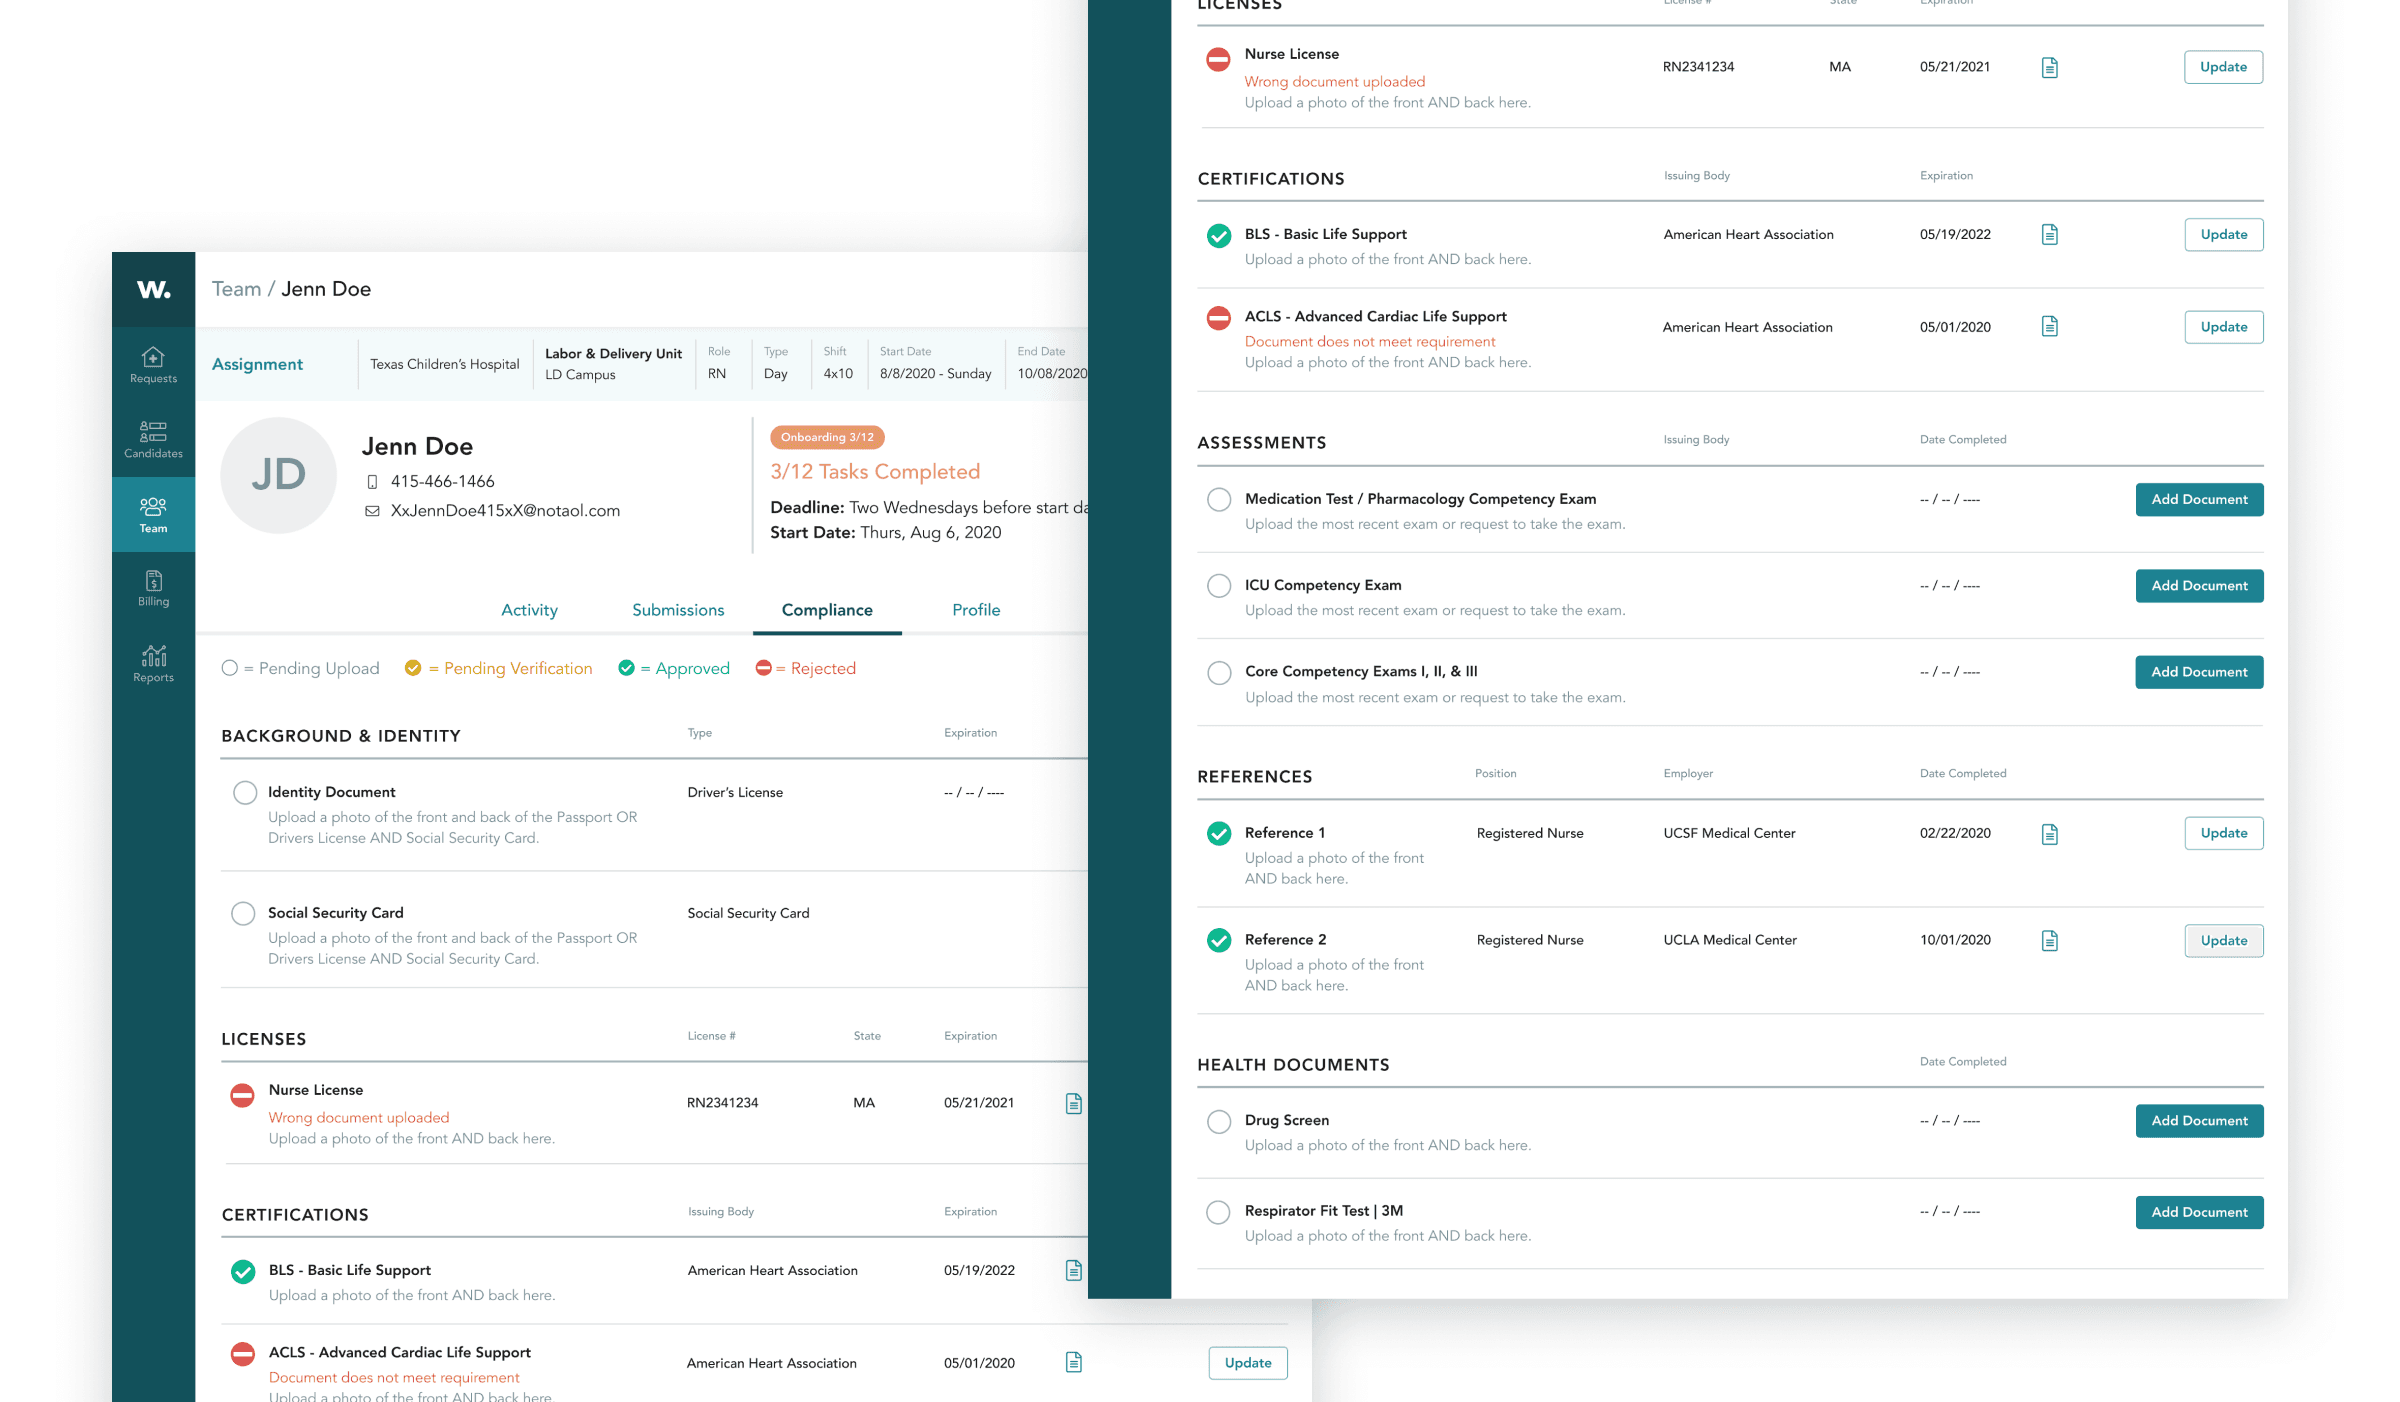Open the Submissions tab

(678, 610)
